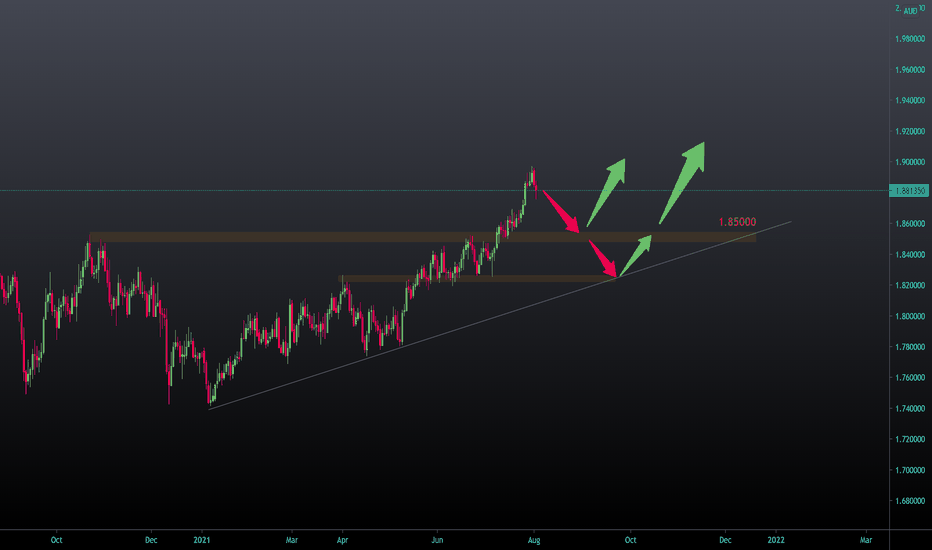Click the 1.780000 price axis label
This screenshot has width=932, height=550.
(910, 347)
